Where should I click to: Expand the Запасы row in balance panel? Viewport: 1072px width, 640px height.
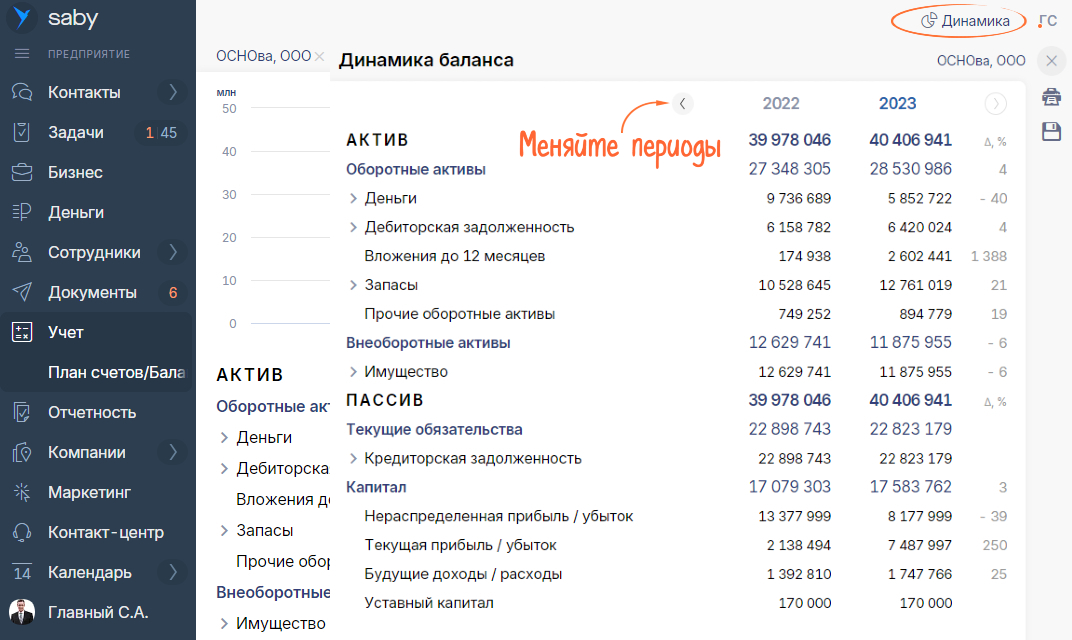pyautogui.click(x=353, y=285)
